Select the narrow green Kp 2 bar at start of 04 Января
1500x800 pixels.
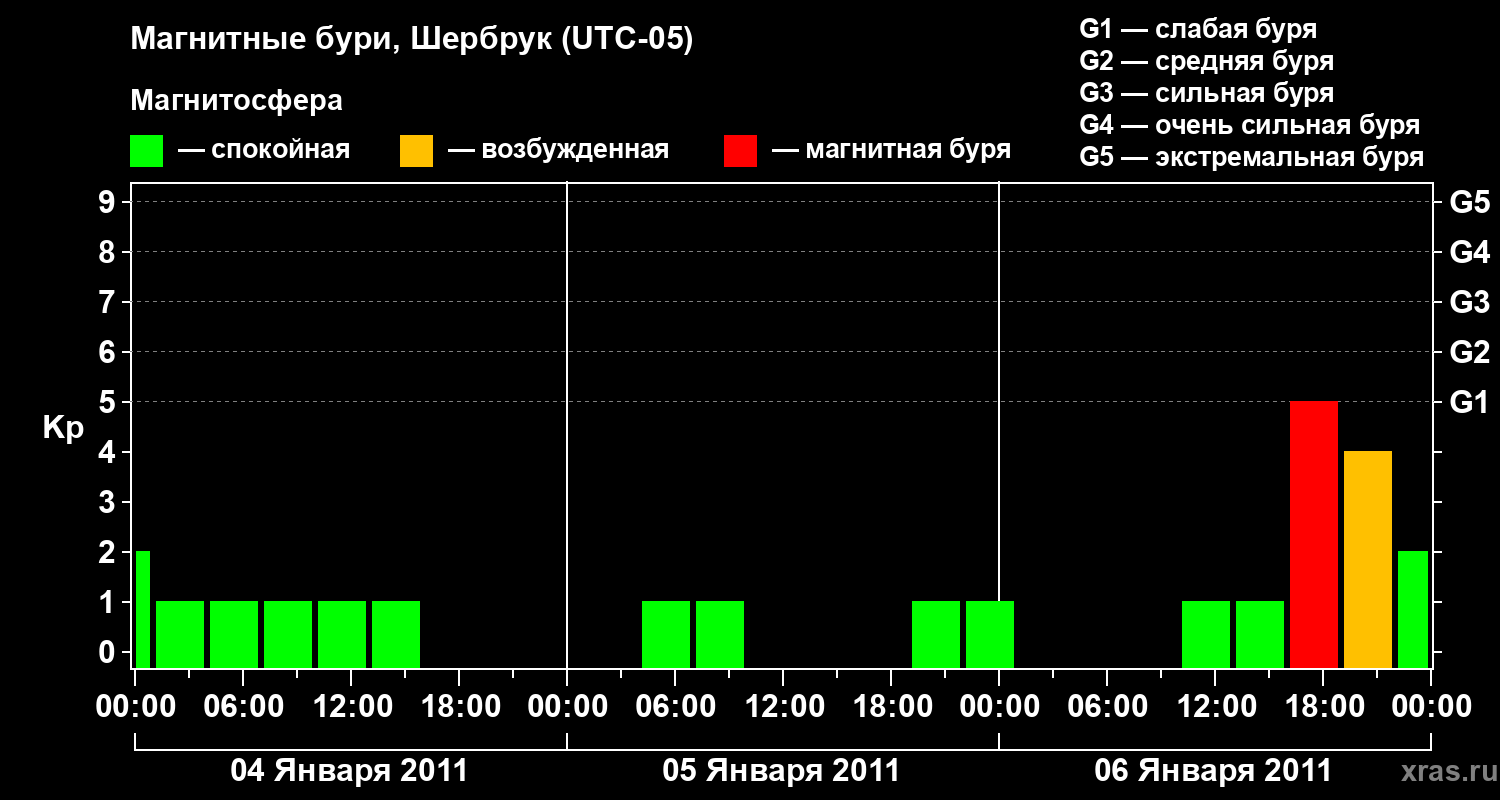[143, 609]
